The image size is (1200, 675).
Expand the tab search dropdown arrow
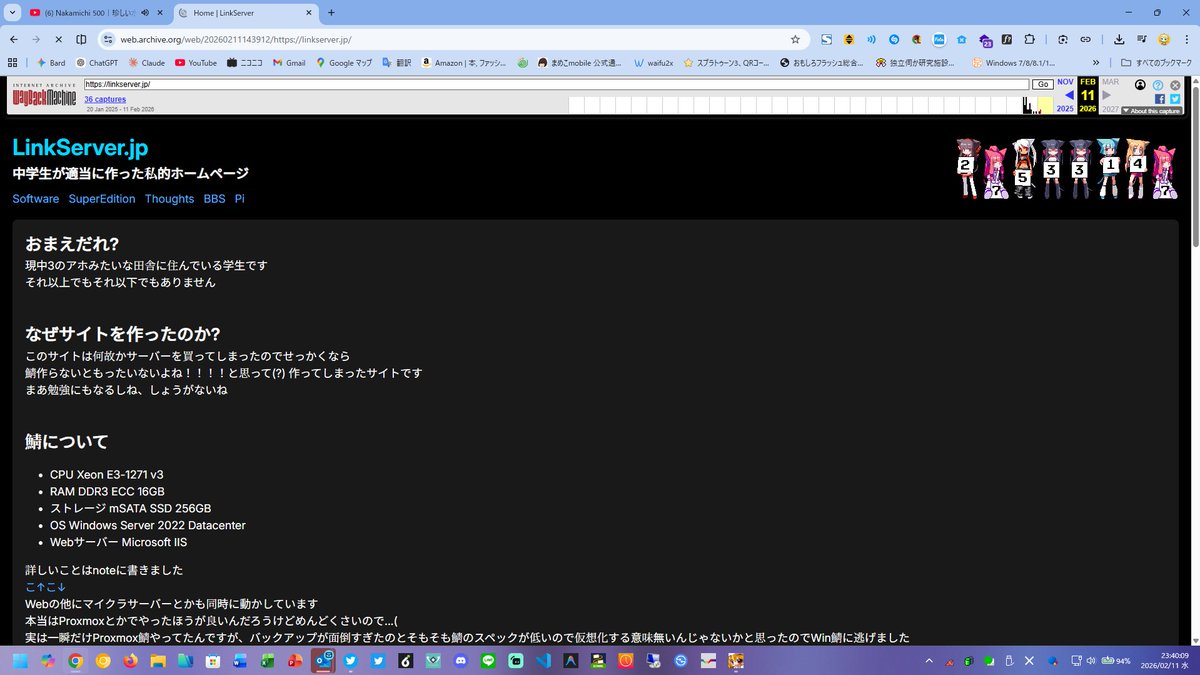click(13, 12)
